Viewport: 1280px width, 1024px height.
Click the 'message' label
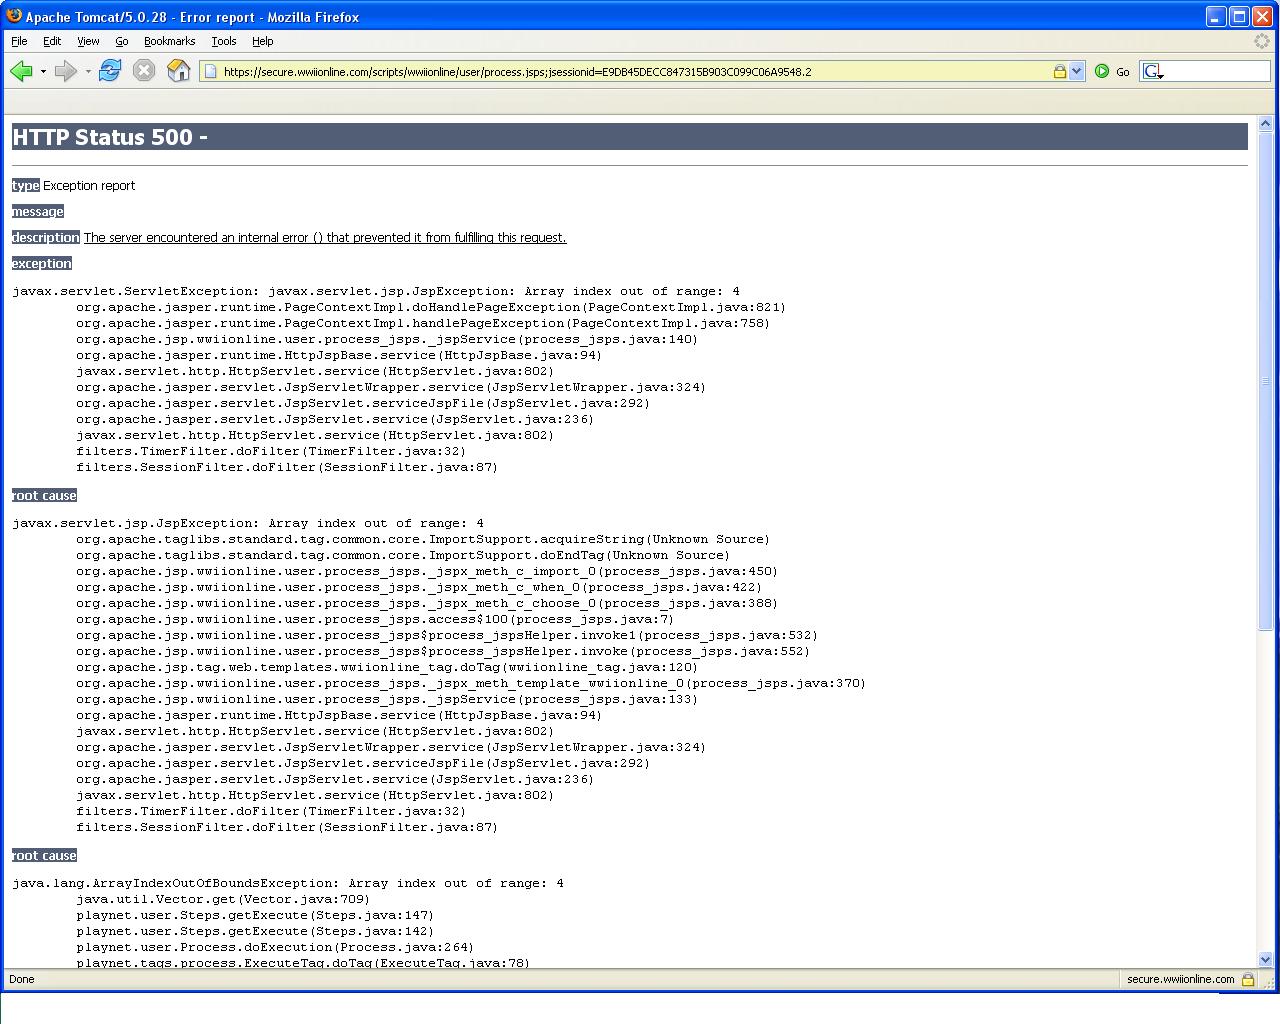coord(38,212)
